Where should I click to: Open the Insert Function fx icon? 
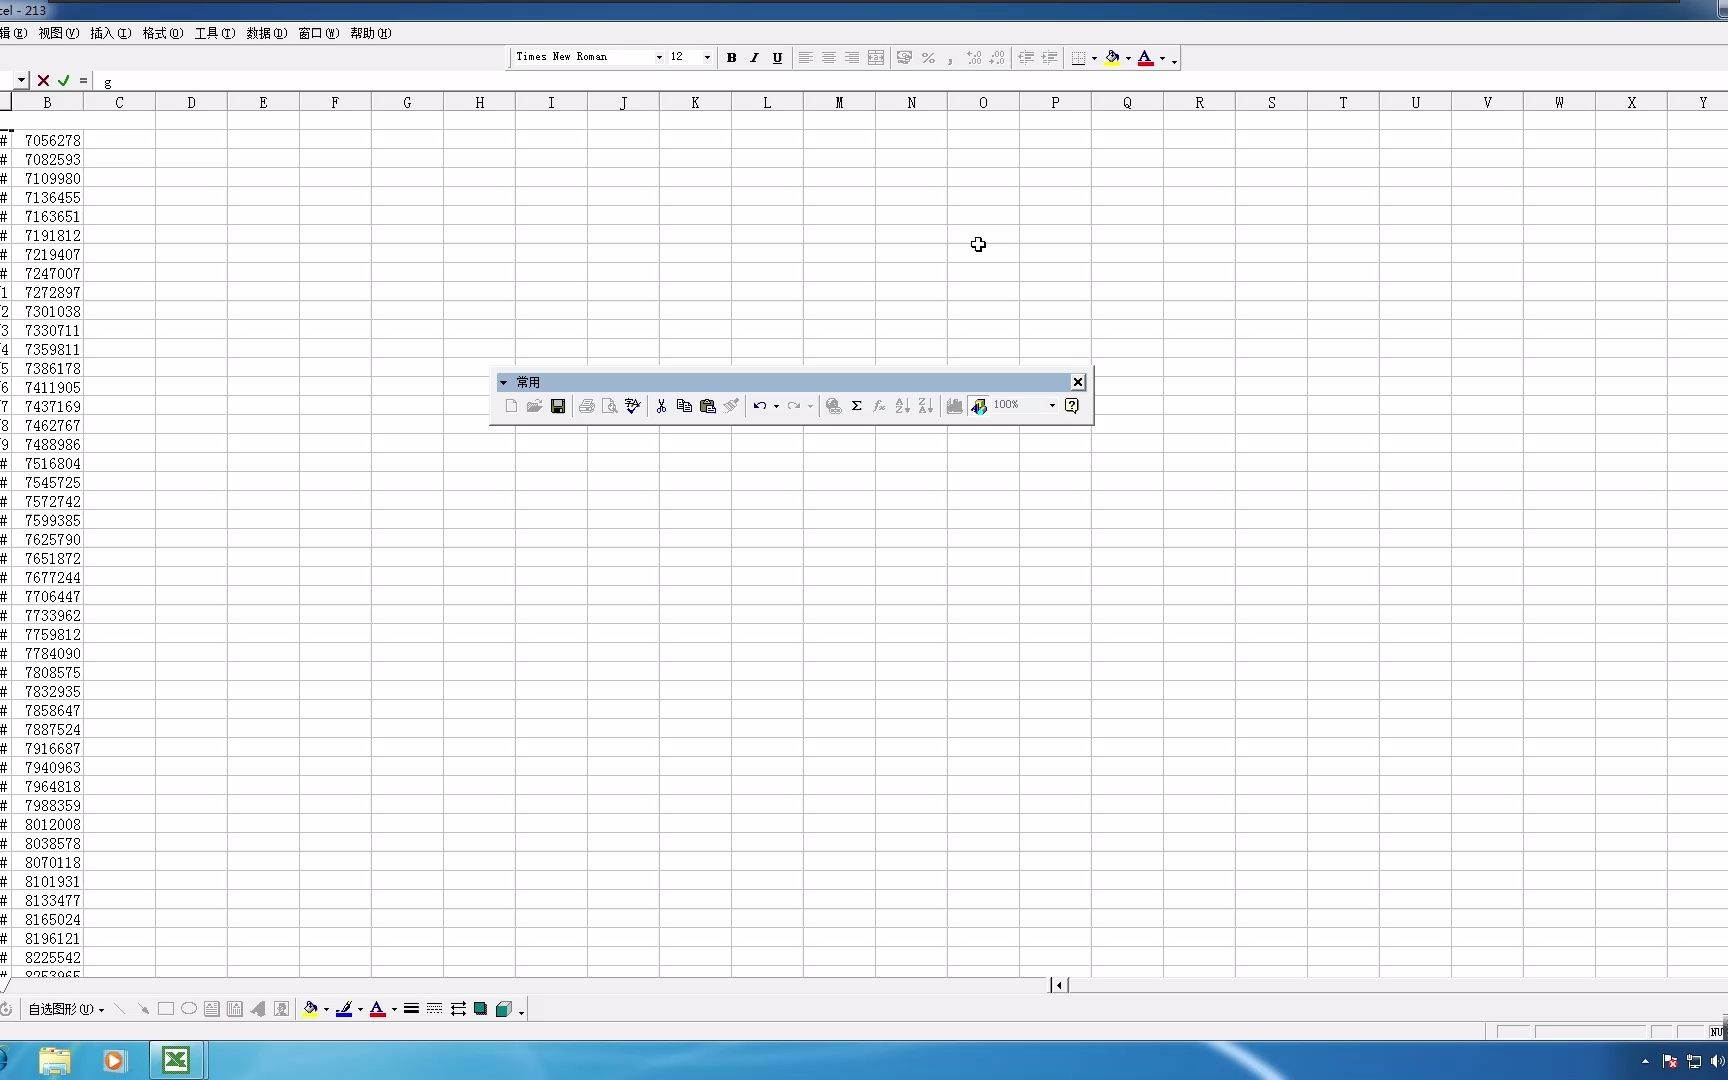pos(879,405)
